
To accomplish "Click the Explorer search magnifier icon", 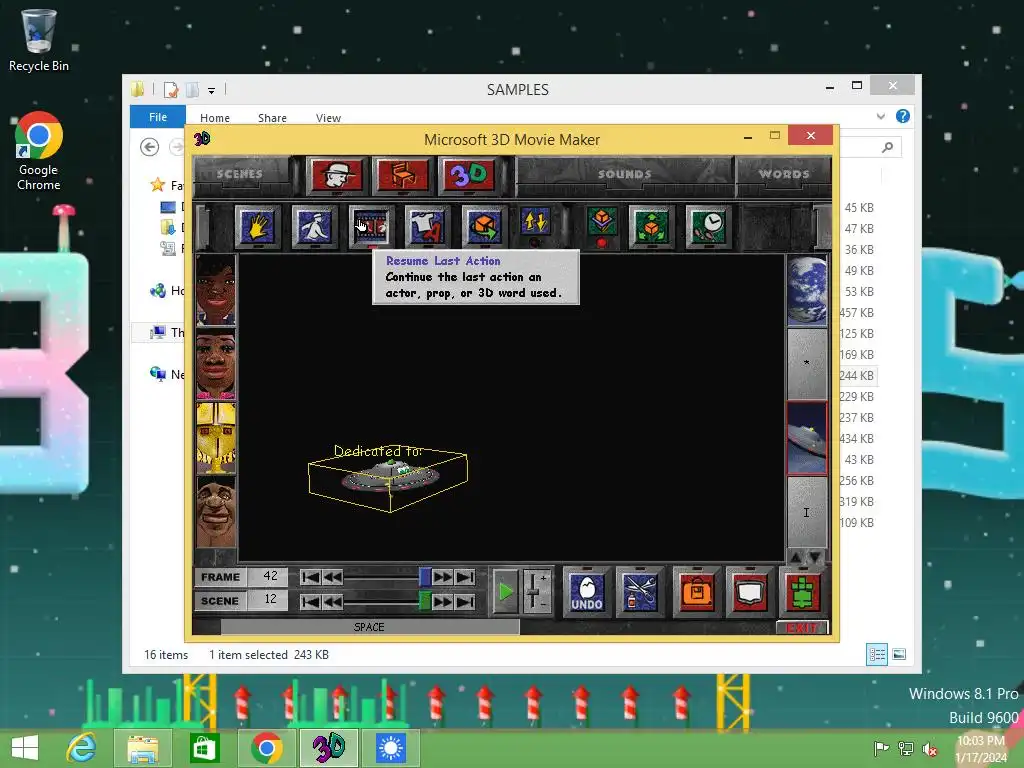I will [887, 147].
